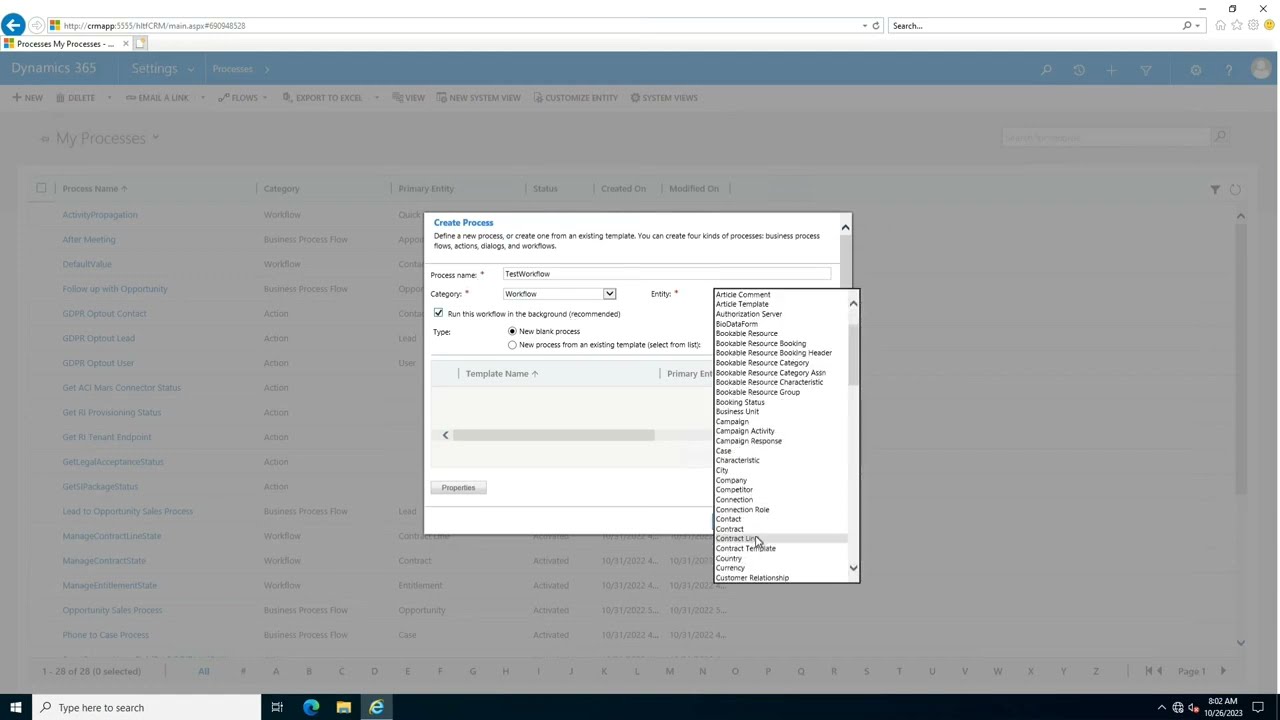Expand the Processes breadcrumb chevron

click(x=267, y=69)
